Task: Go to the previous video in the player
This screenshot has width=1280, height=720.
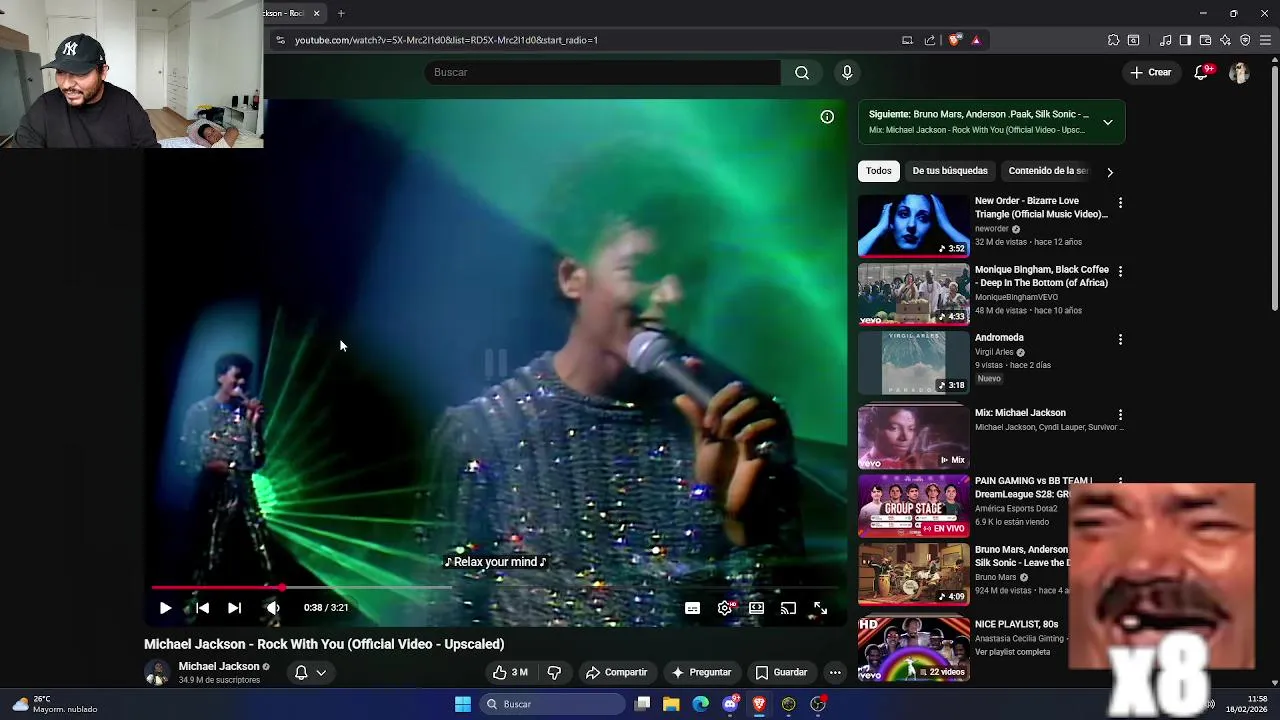Action: 202,608
